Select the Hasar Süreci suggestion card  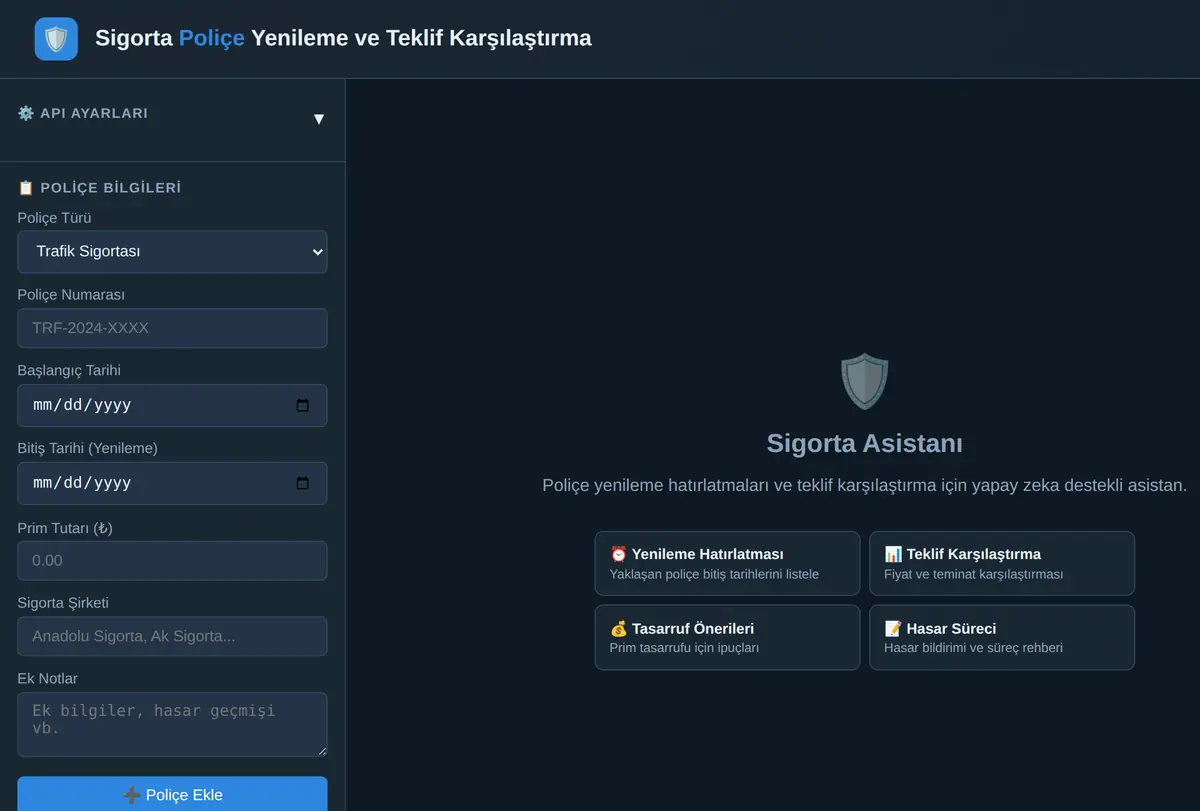(1002, 637)
